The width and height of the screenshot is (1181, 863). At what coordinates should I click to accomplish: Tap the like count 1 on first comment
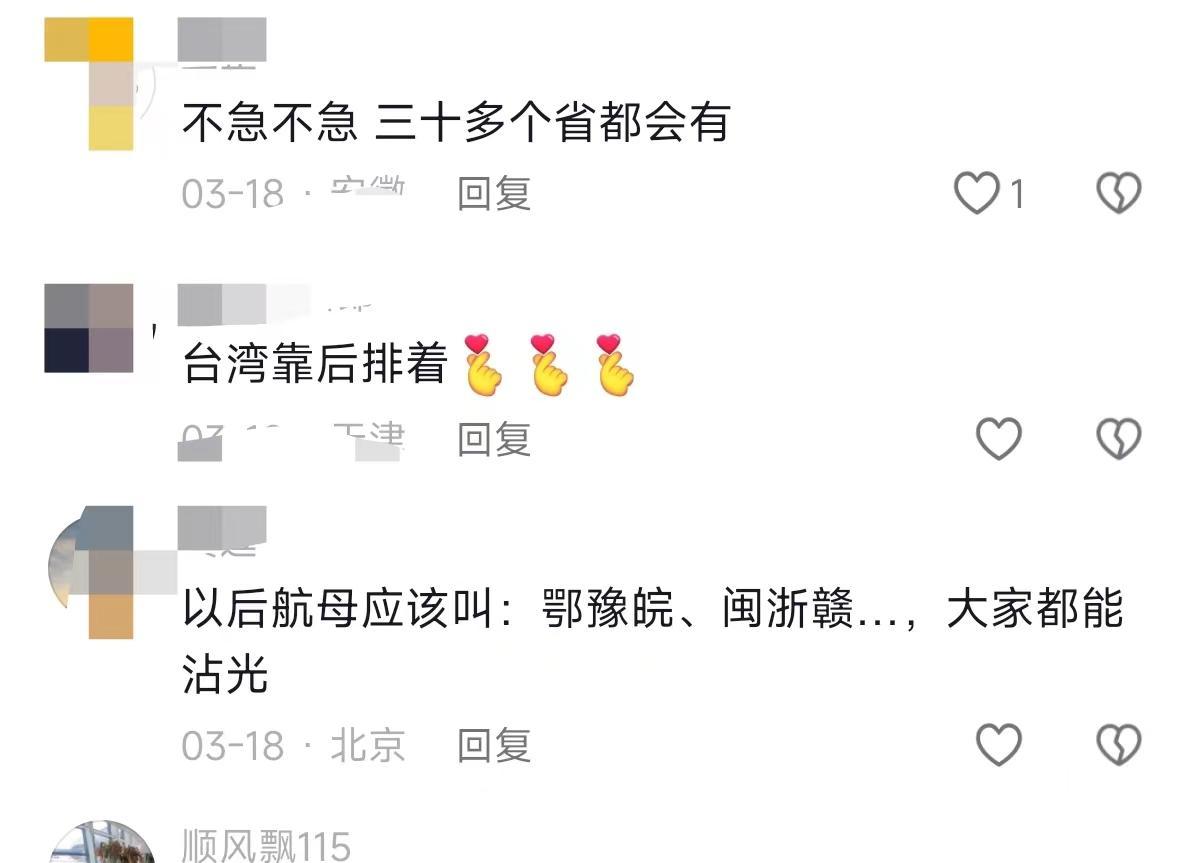click(x=1017, y=194)
